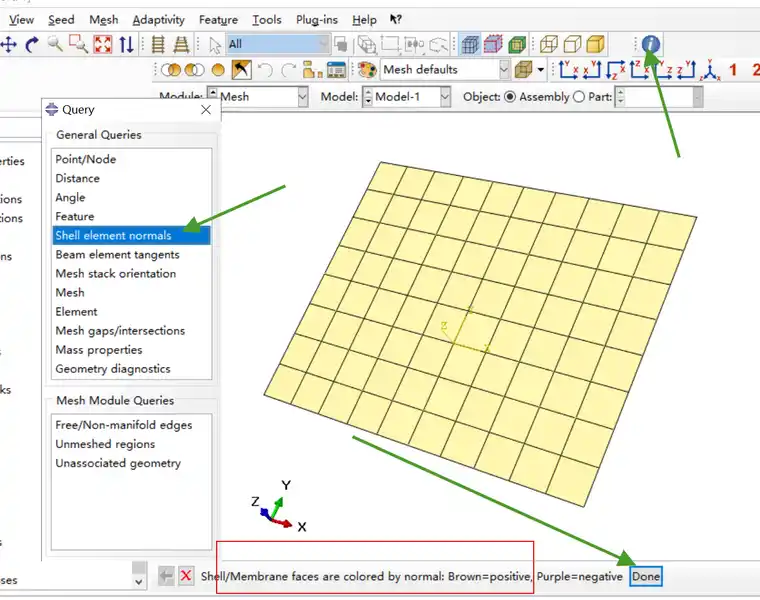Open the Adaptivity menu

click(158, 20)
